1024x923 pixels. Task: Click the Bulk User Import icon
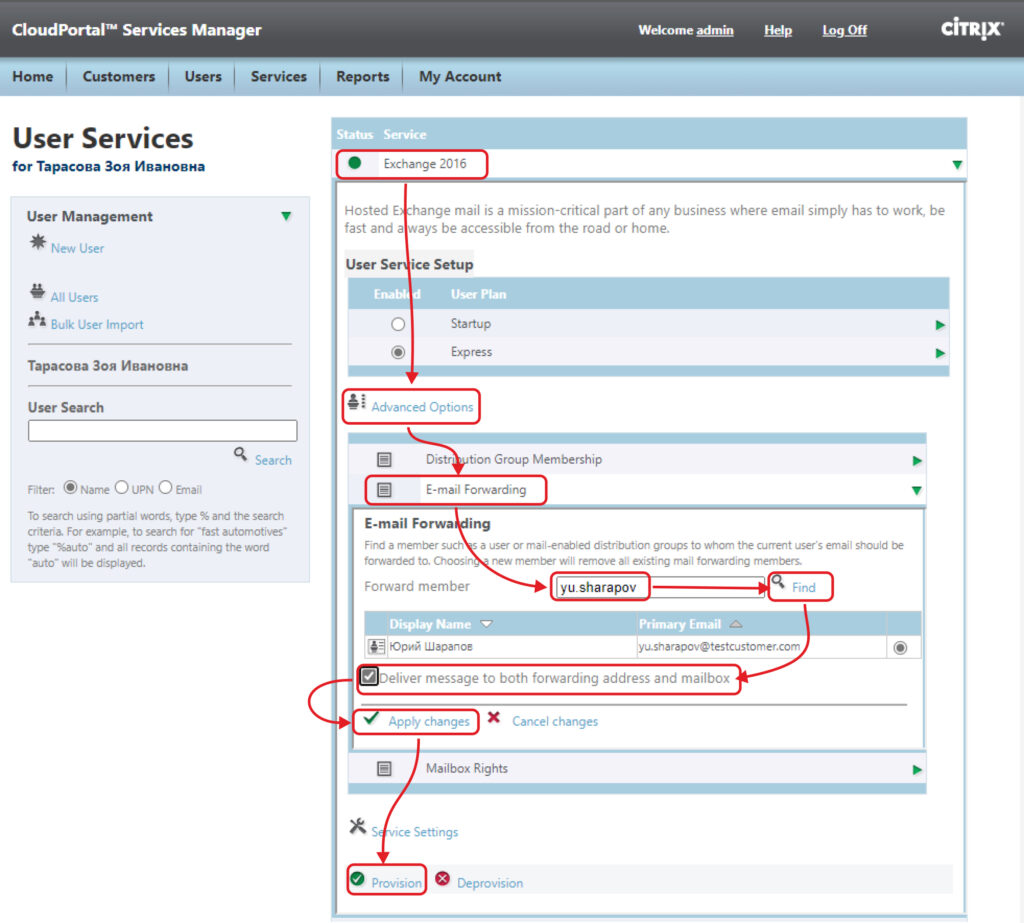(x=37, y=319)
